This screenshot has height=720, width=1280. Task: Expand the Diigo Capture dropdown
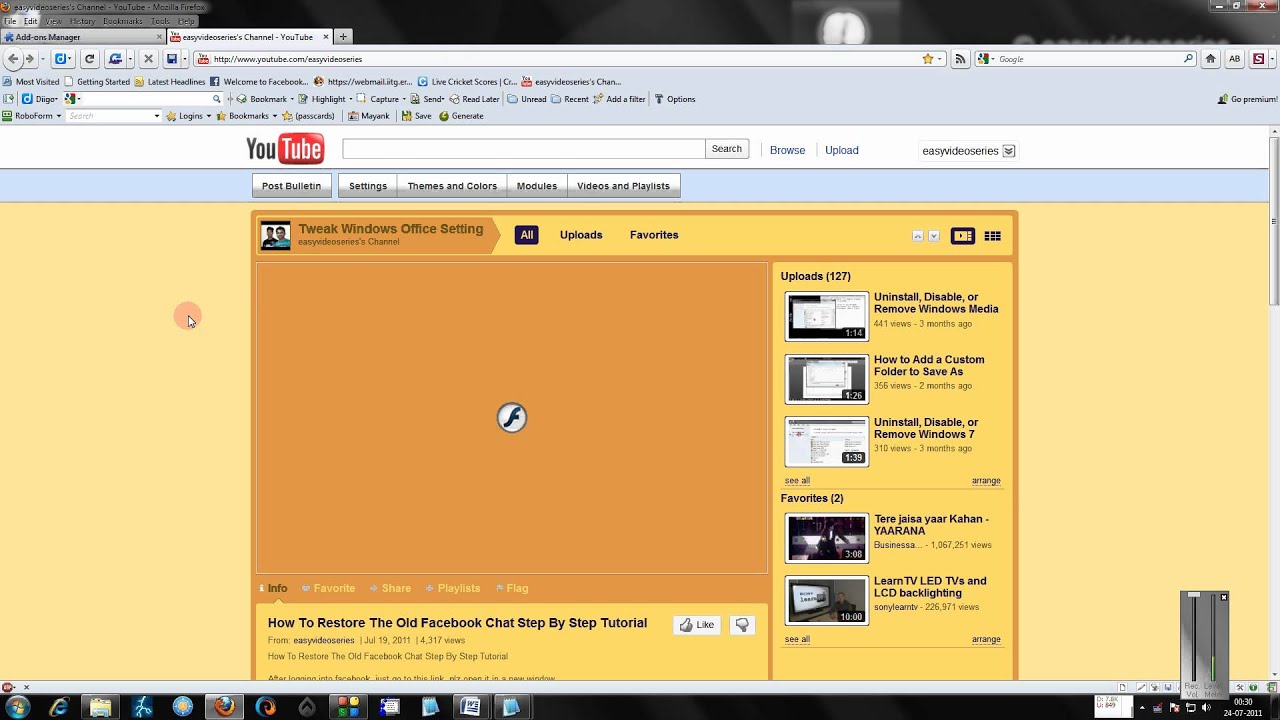click(x=404, y=99)
